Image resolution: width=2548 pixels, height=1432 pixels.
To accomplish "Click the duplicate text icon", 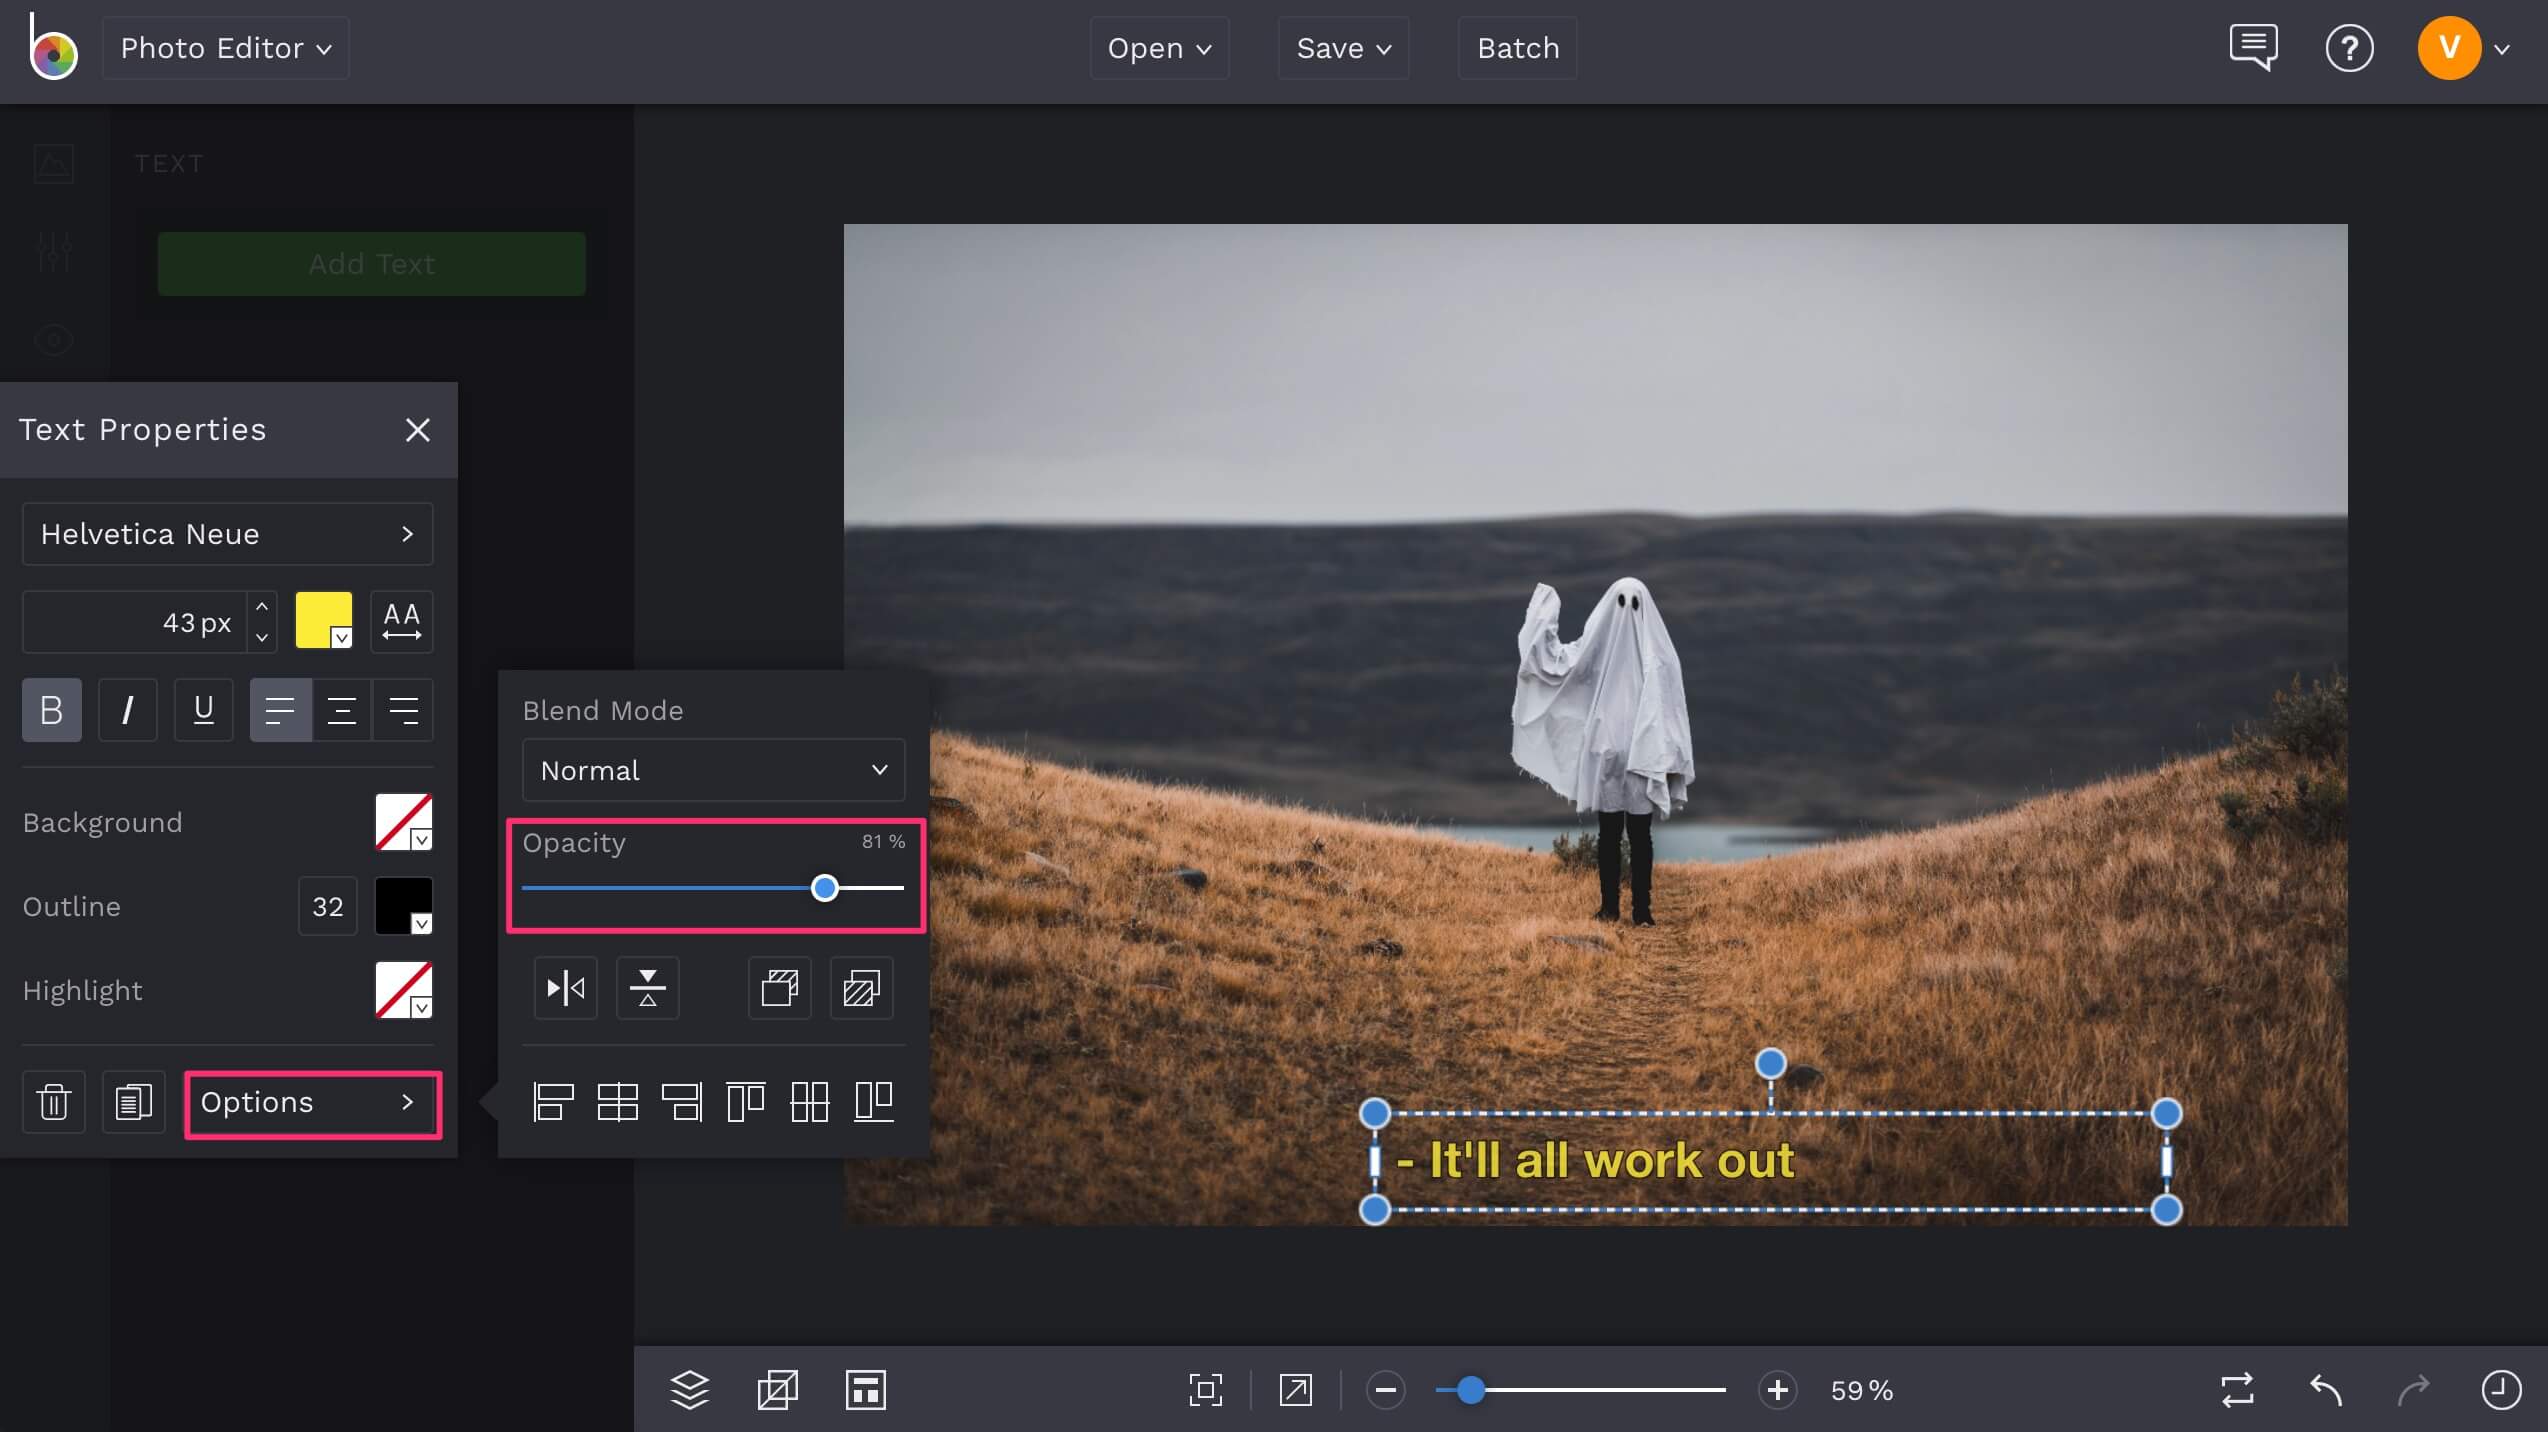I will 133,1102.
